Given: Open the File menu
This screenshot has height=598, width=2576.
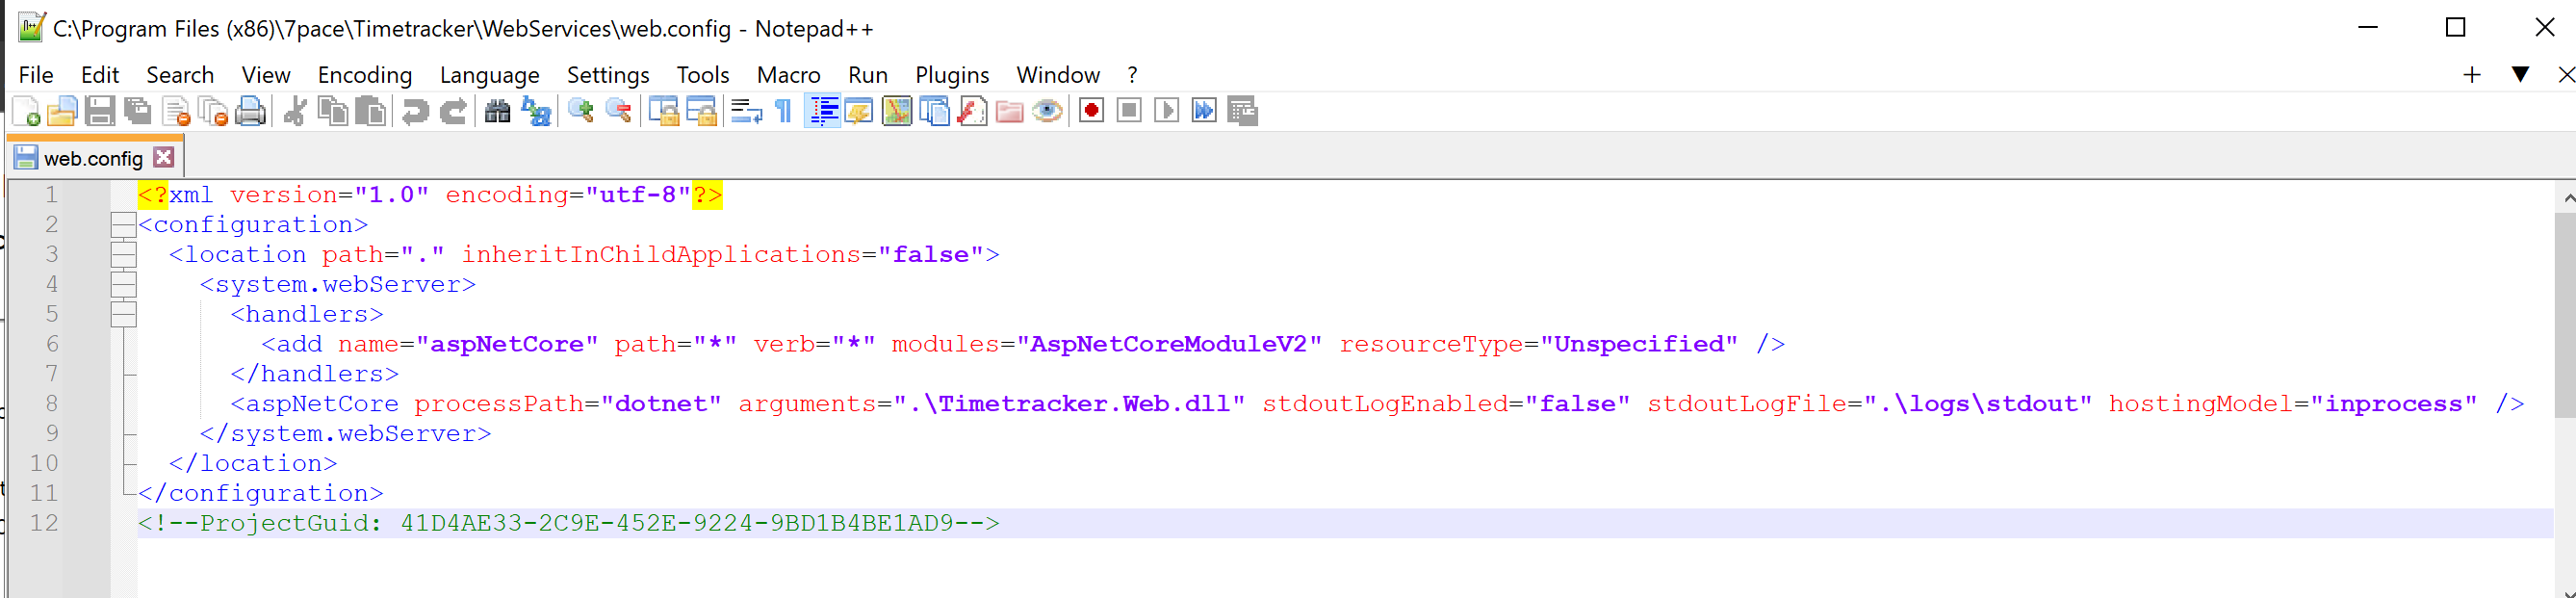Looking at the screenshot, I should click(x=36, y=75).
